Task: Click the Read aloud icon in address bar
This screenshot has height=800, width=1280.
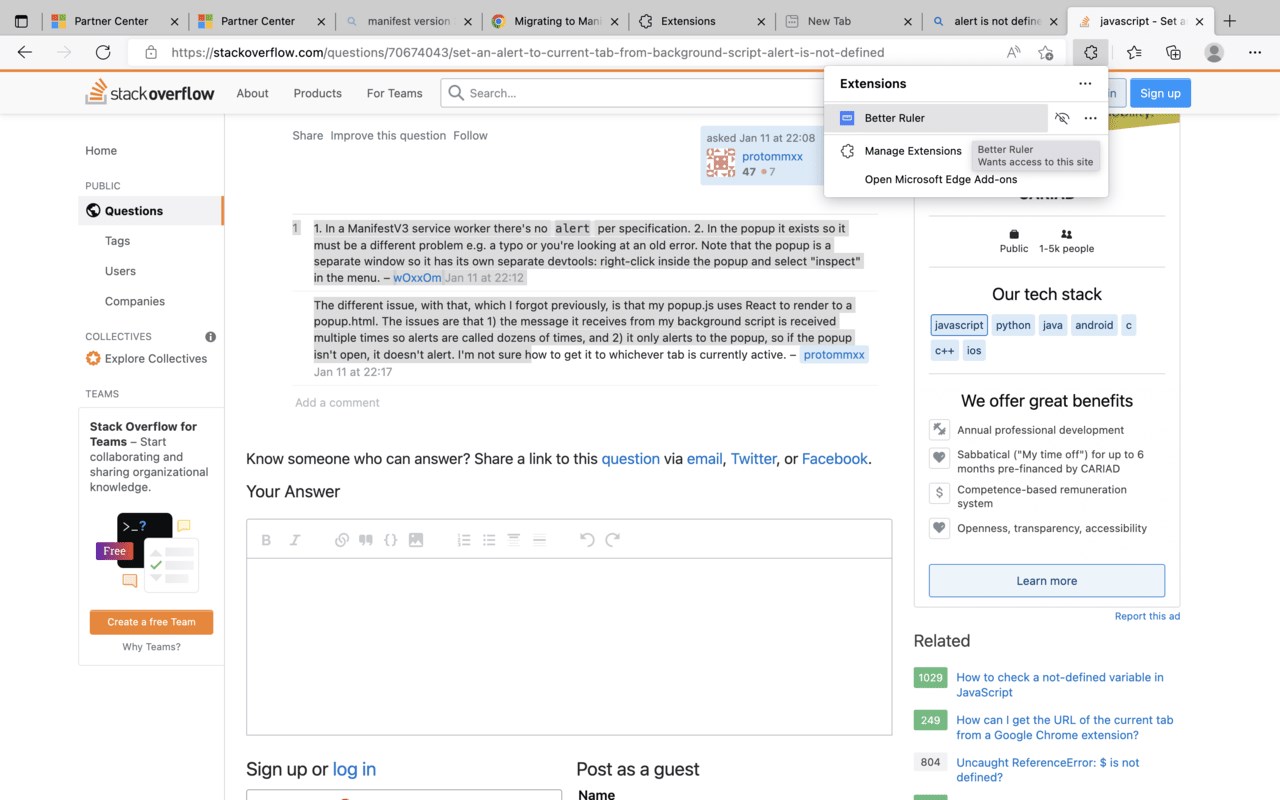Action: 1014,52
